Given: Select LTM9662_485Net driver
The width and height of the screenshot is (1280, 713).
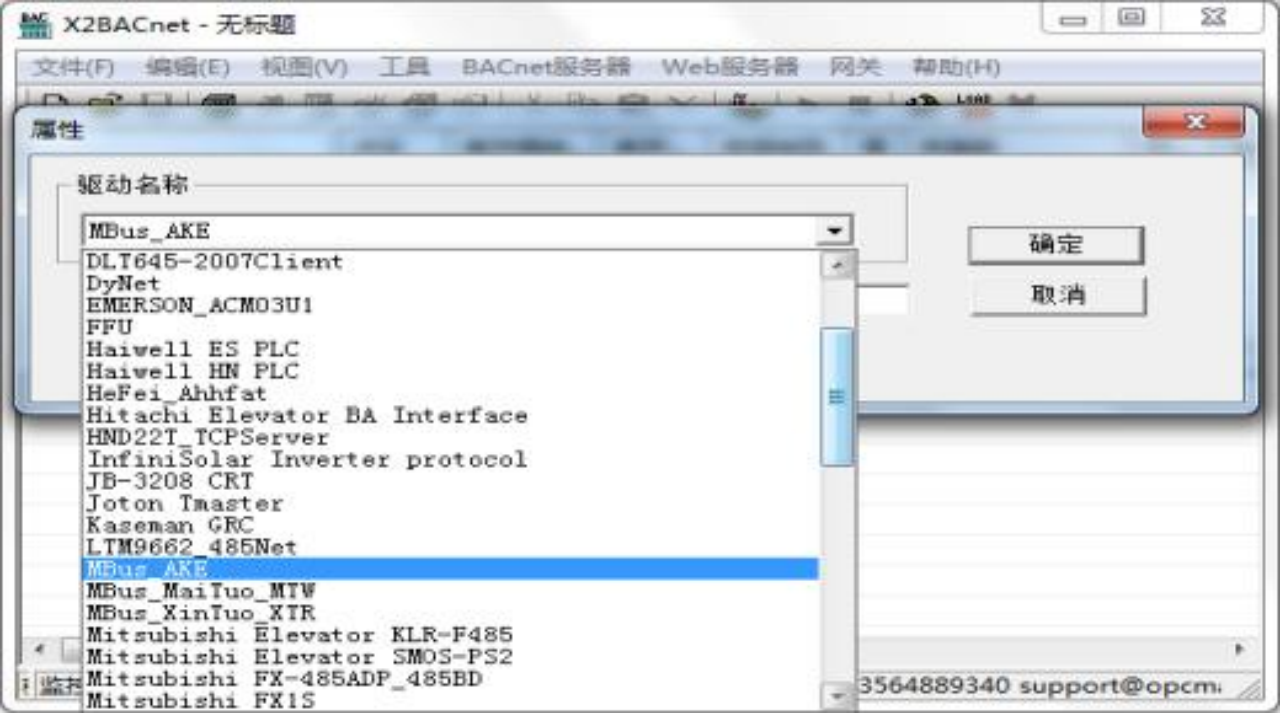Looking at the screenshot, I should tap(450, 548).
